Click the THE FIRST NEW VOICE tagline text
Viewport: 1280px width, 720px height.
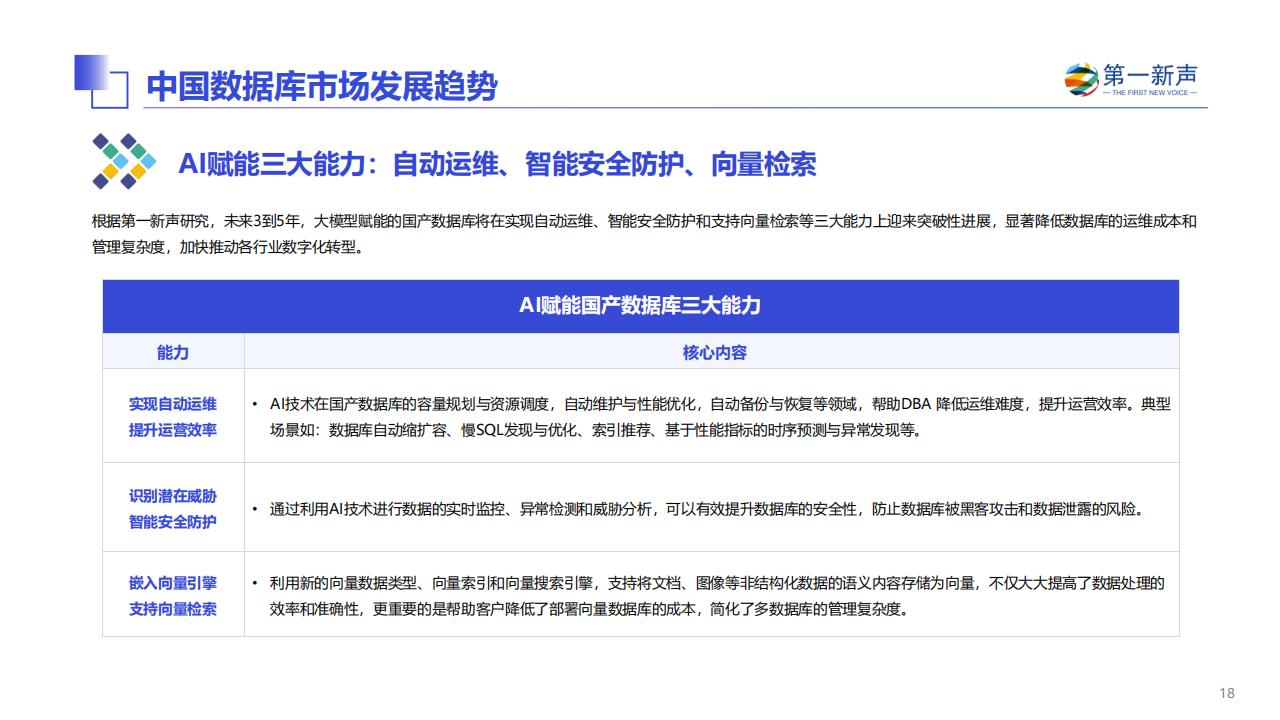point(1150,92)
